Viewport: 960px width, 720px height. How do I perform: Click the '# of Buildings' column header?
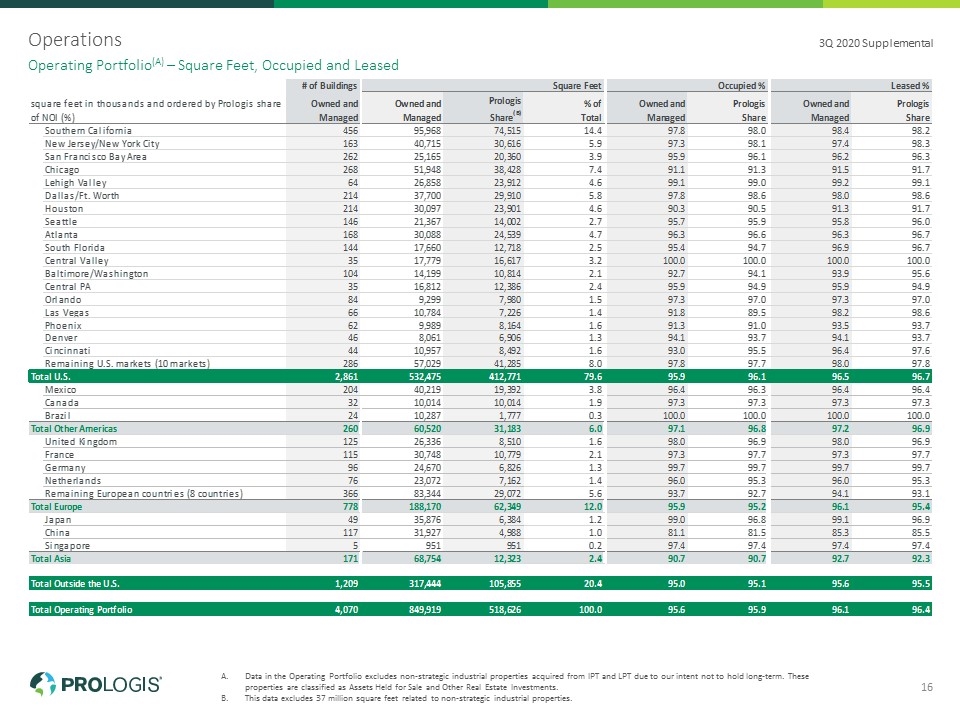[329, 86]
